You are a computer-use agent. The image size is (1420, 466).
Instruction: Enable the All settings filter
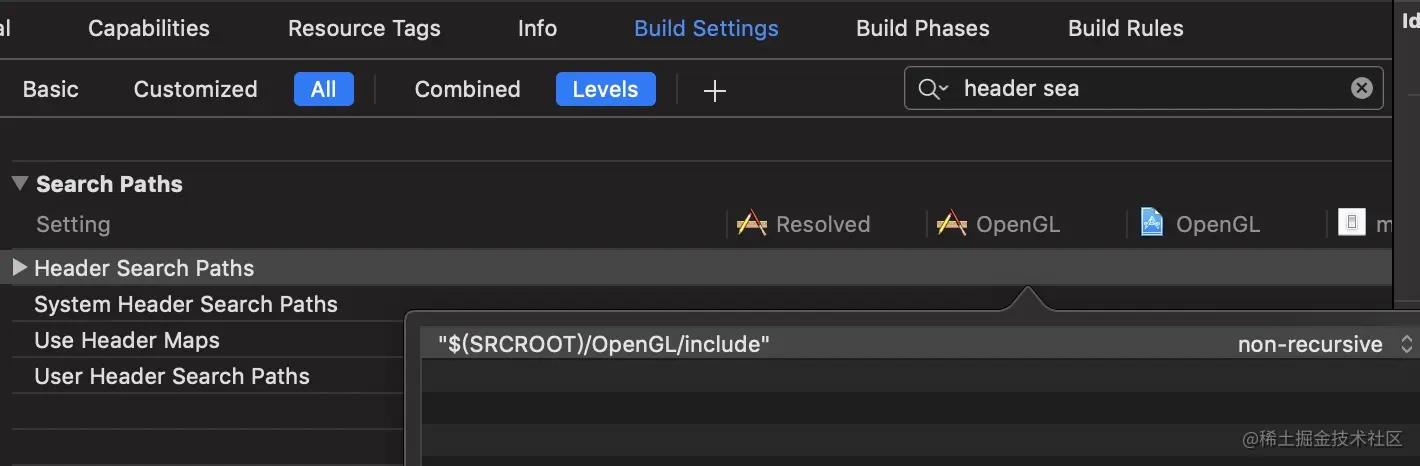point(323,89)
